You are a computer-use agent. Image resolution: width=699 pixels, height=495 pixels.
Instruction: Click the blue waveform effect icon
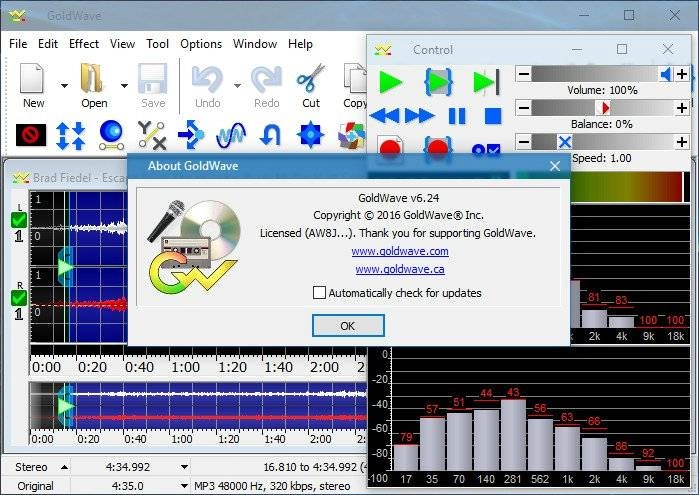click(x=230, y=135)
